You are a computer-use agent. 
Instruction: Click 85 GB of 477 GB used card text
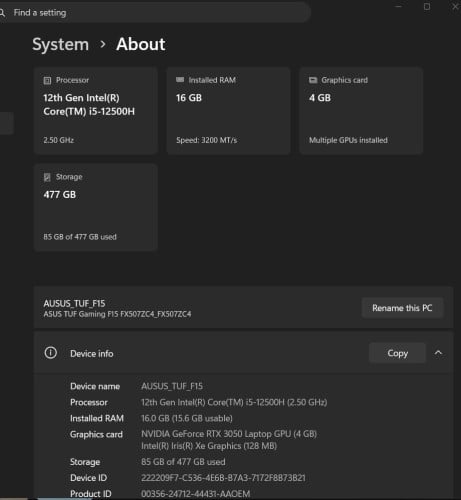(80, 237)
